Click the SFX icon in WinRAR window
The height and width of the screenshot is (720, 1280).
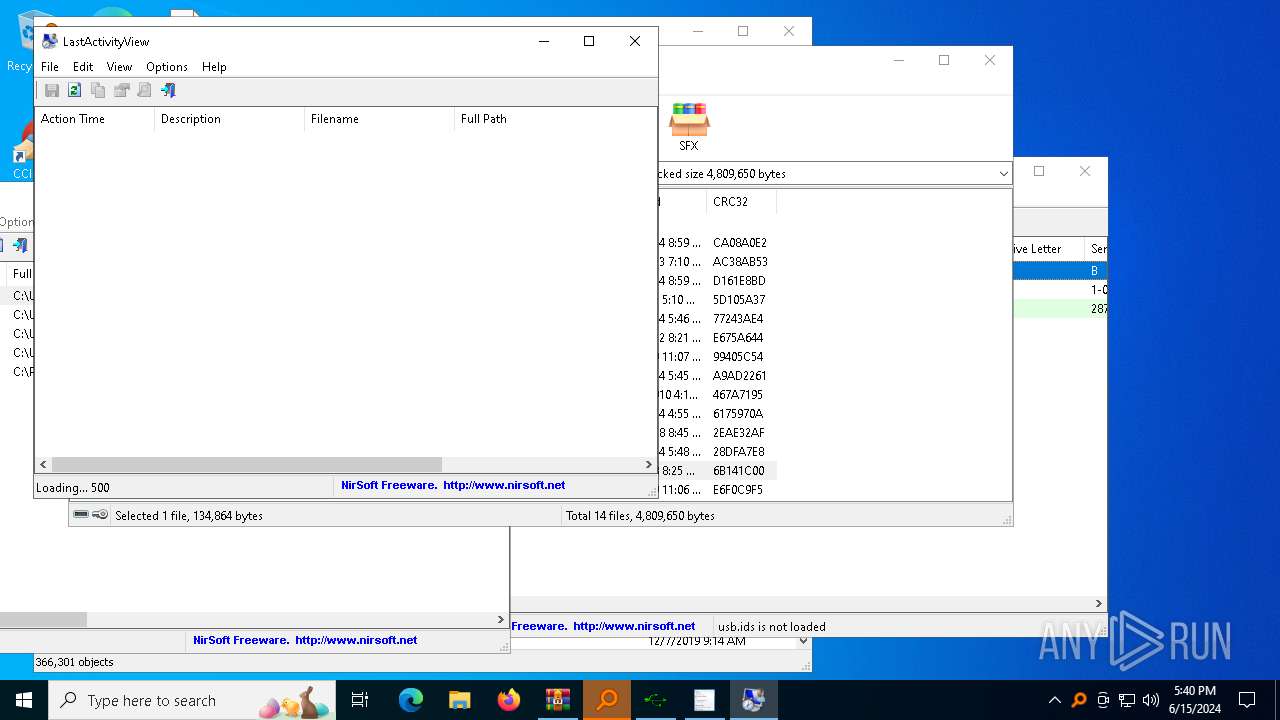pyautogui.click(x=689, y=127)
